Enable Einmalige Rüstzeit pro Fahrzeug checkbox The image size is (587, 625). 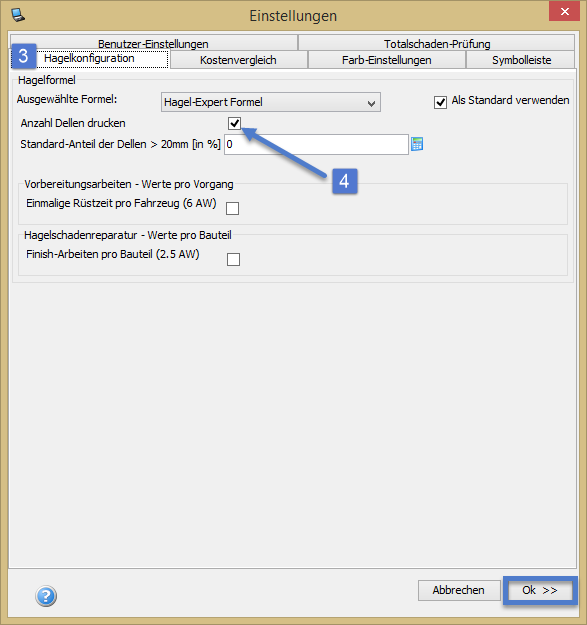point(232,208)
